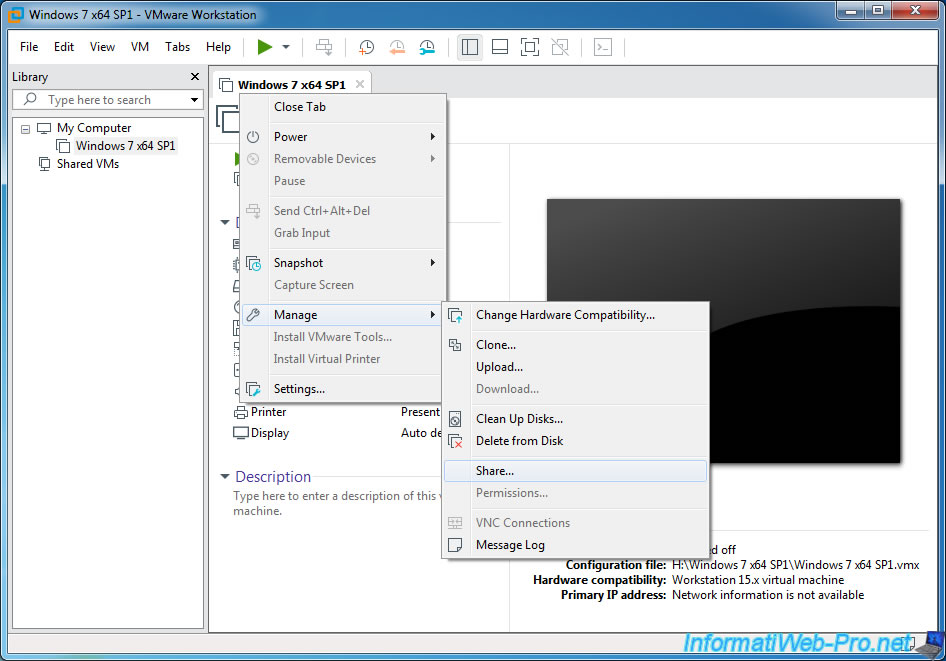Open the Edit menu
The image size is (946, 661).
point(64,47)
